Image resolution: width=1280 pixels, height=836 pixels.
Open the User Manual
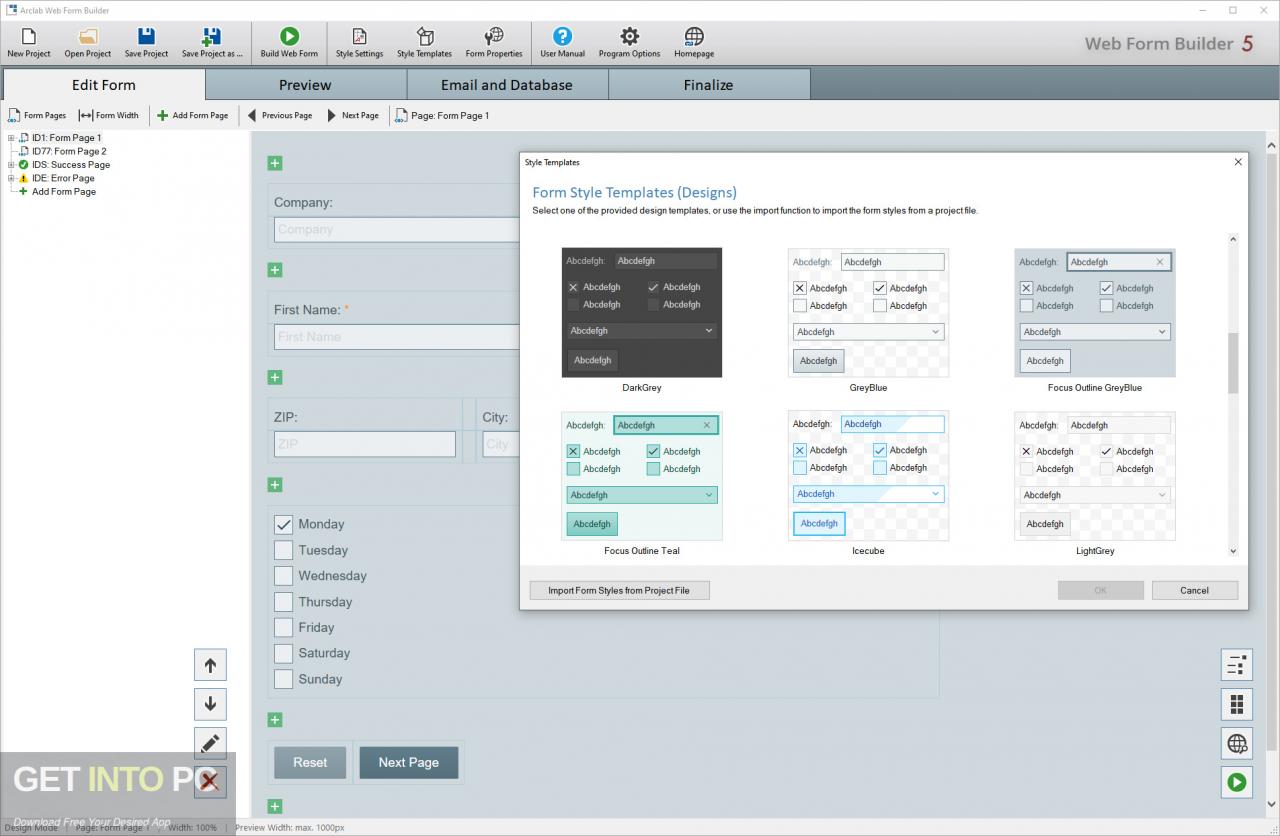(562, 42)
